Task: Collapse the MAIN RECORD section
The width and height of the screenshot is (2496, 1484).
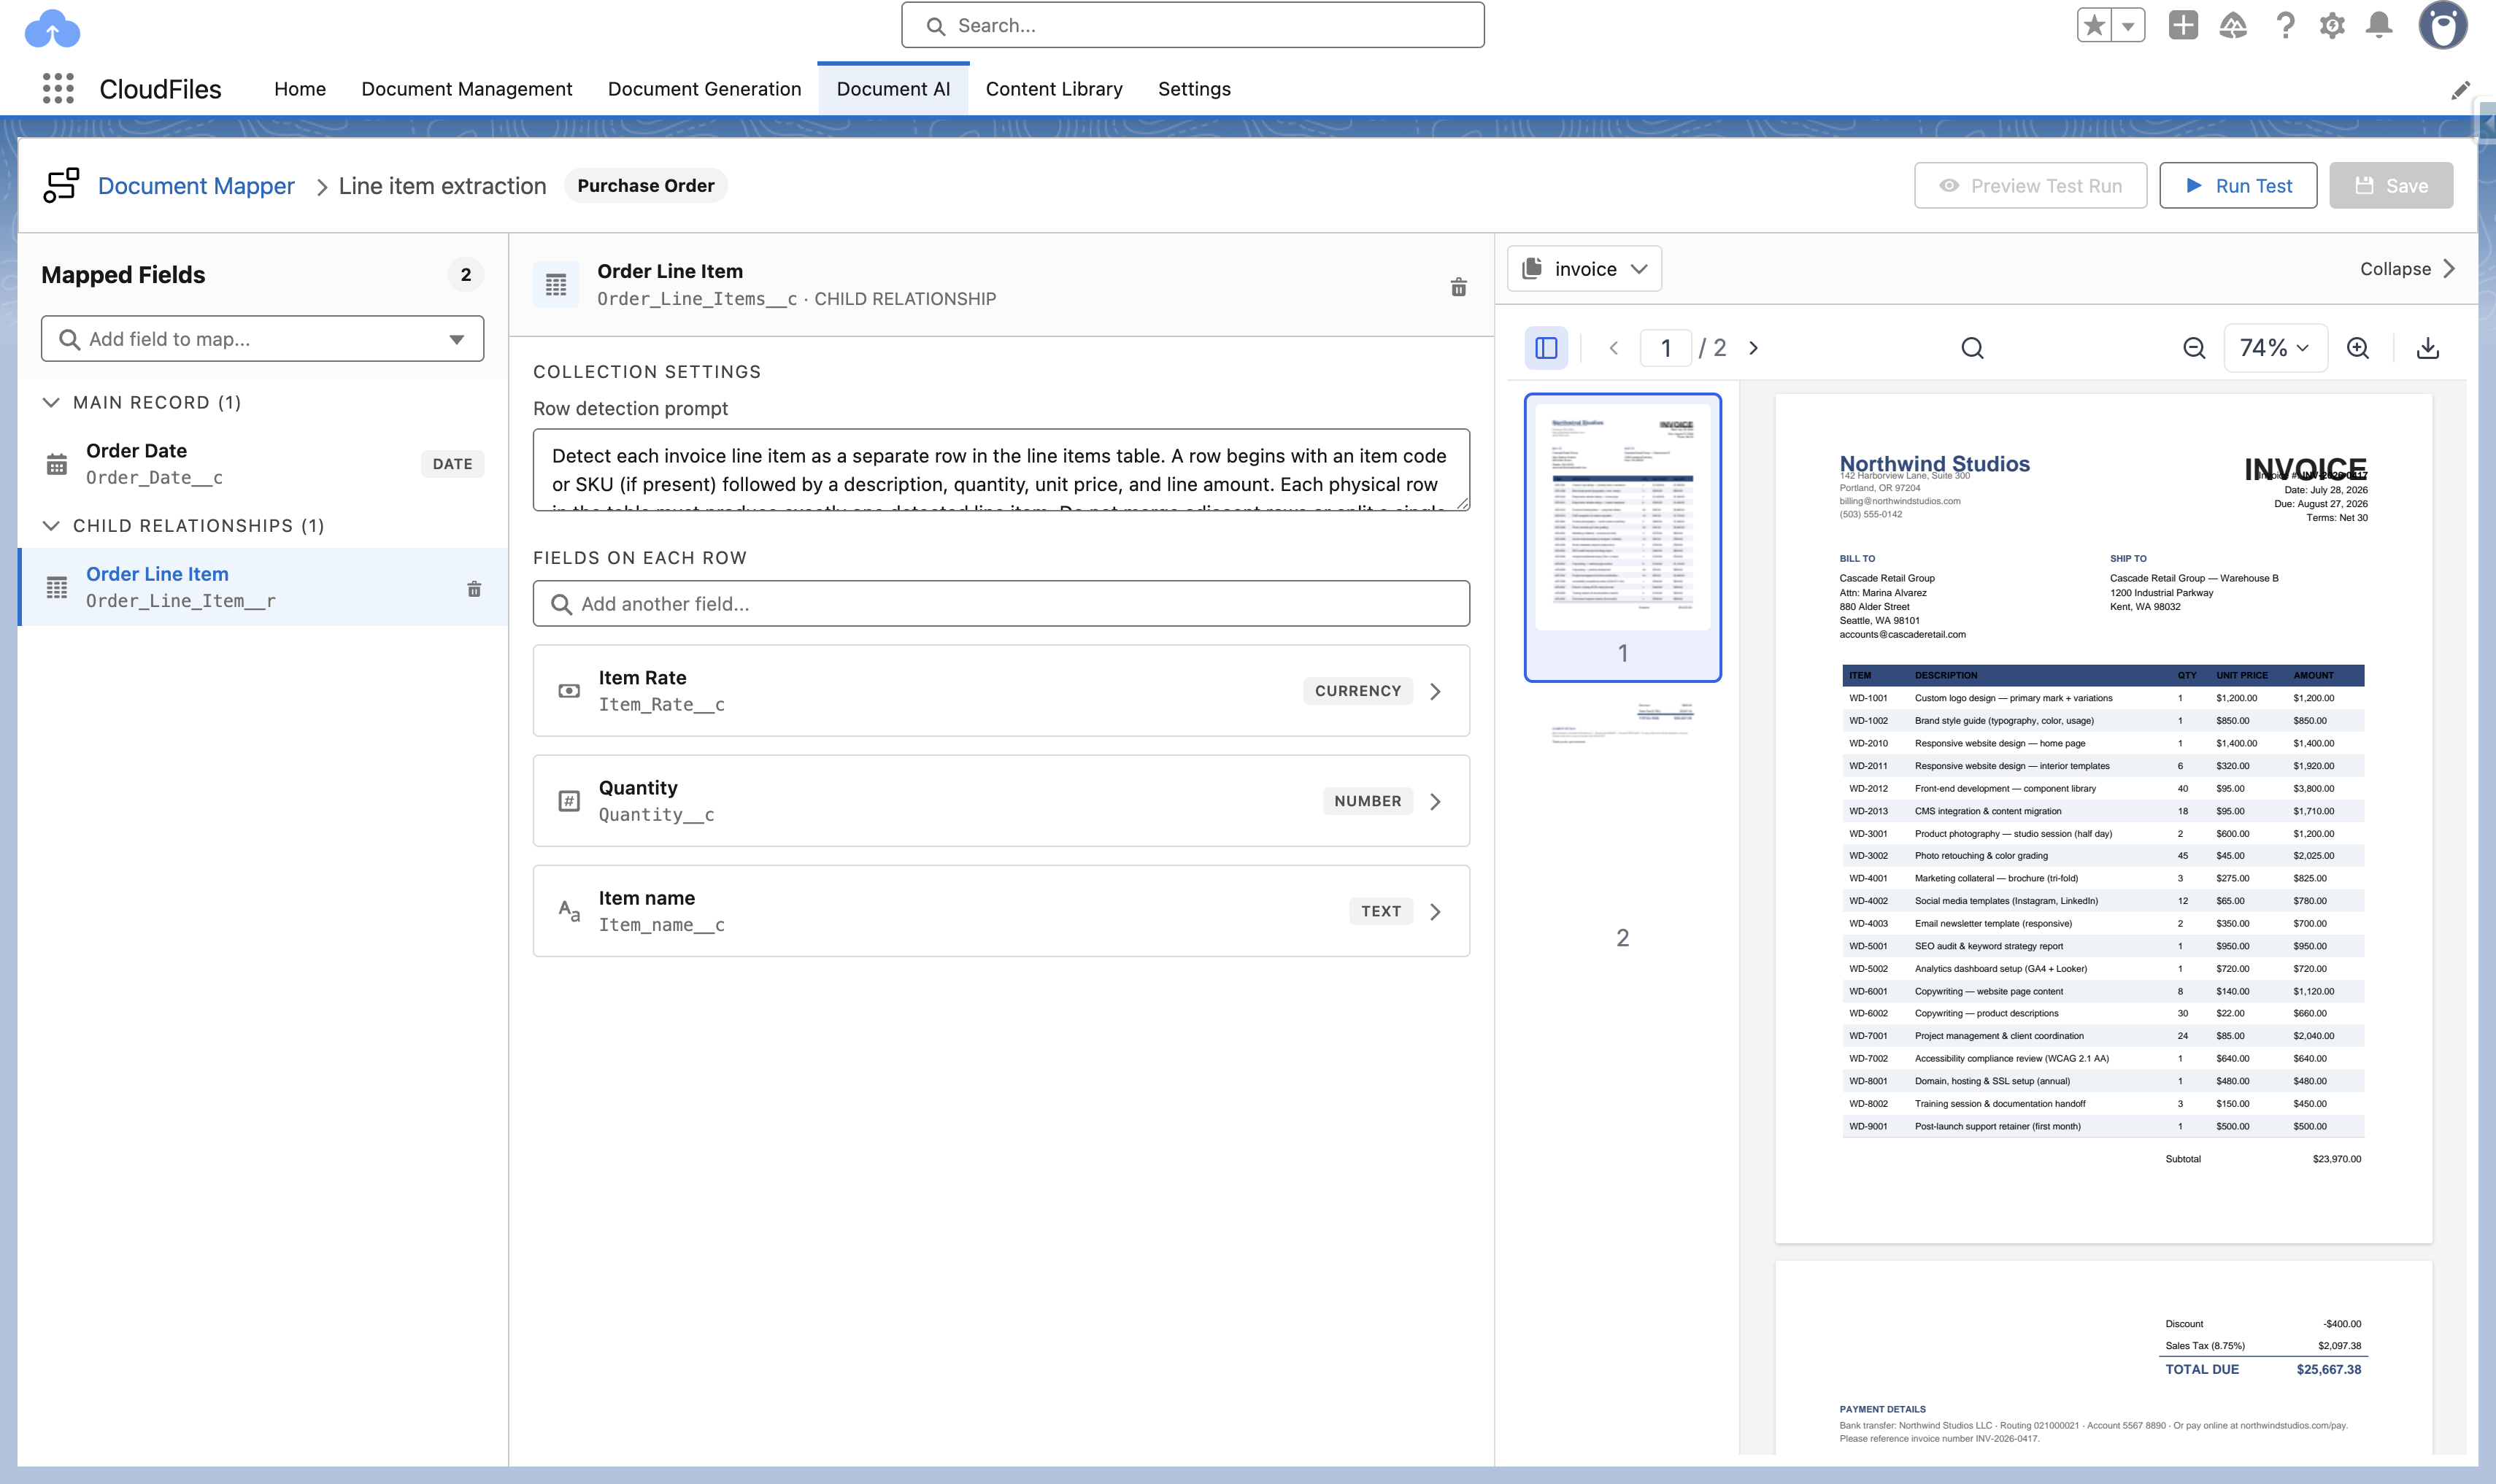Action: [51, 402]
